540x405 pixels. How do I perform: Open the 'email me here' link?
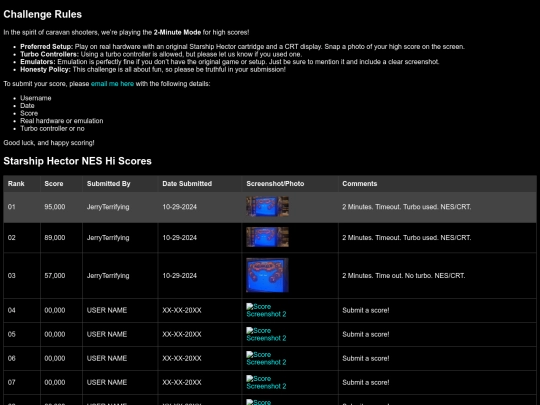tap(112, 84)
